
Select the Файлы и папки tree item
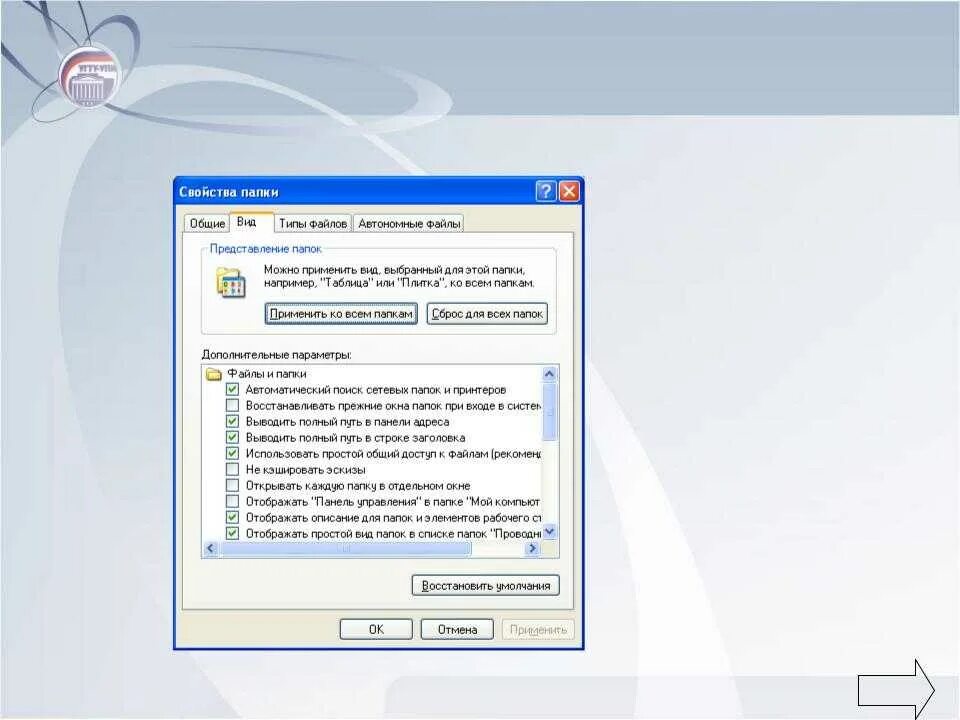[x=267, y=373]
